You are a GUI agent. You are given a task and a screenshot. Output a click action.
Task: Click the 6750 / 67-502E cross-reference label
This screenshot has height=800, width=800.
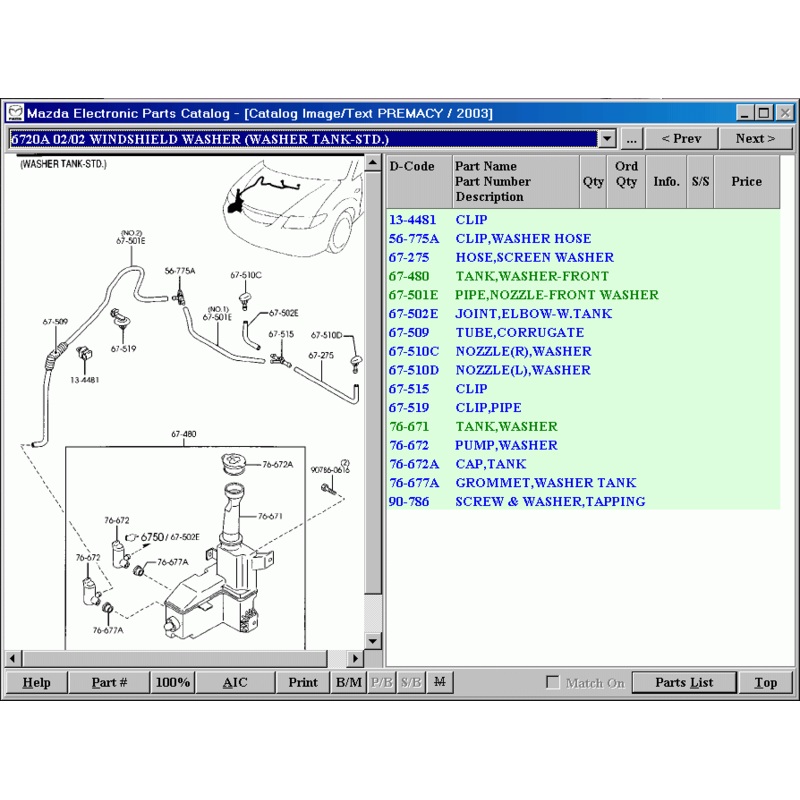point(170,537)
